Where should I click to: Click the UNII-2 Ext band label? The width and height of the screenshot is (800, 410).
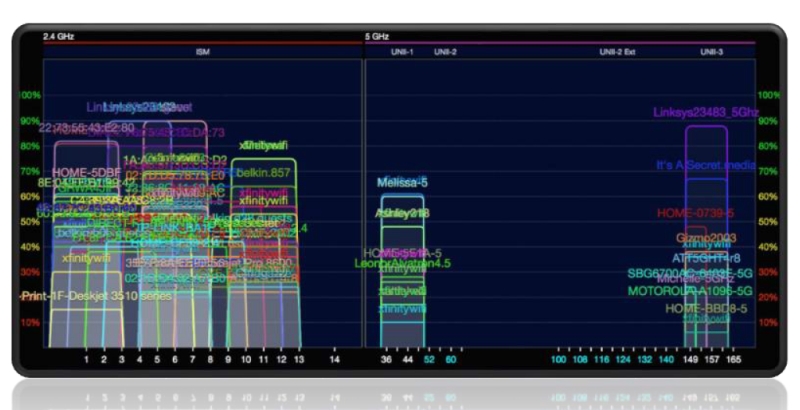(x=617, y=52)
